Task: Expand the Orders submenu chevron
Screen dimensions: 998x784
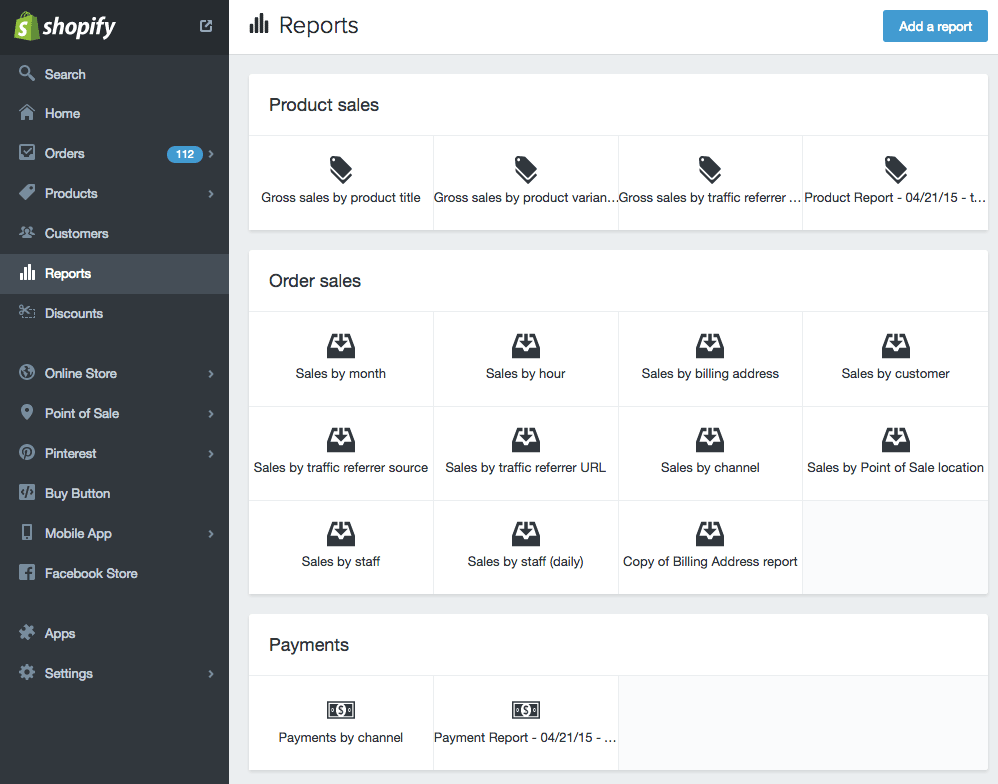Action: click(x=211, y=154)
